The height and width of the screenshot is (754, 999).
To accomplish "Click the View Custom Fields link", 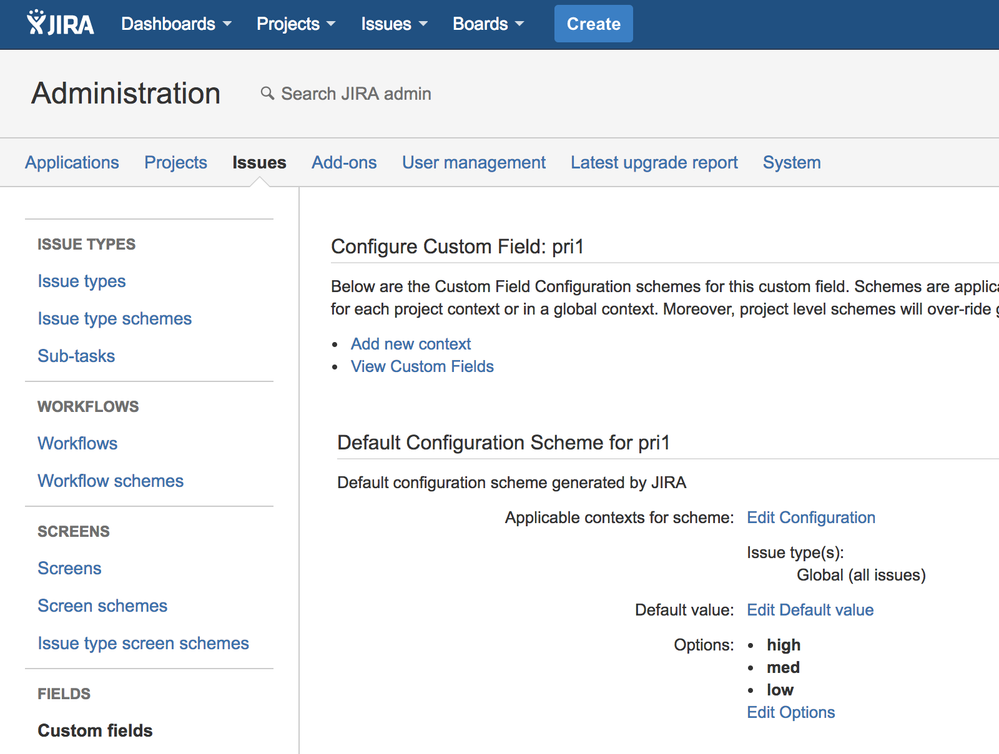I will 422,366.
